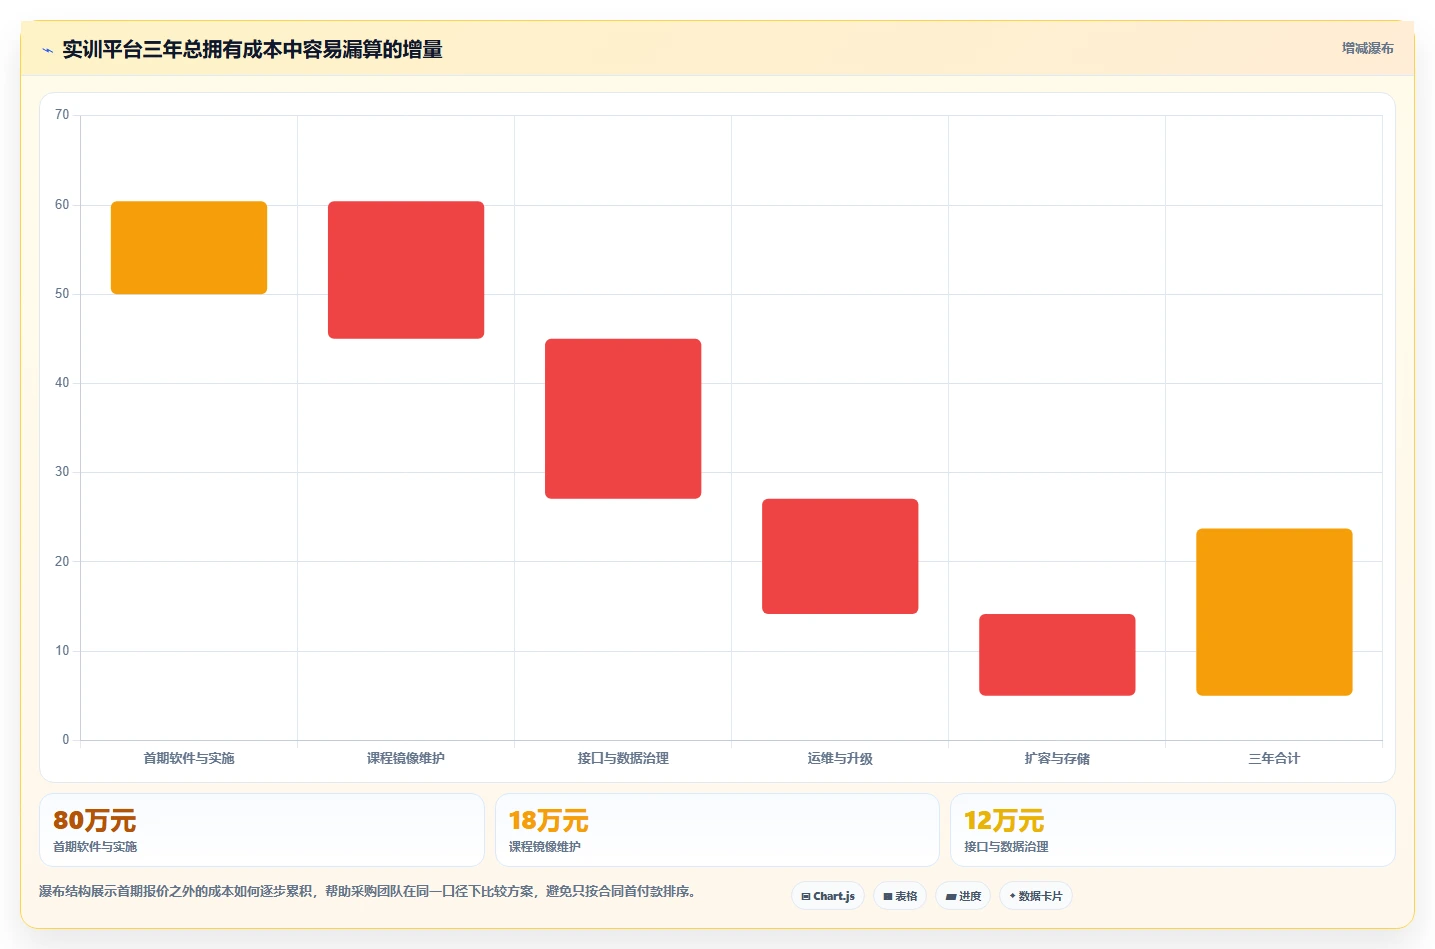Click the red 接口与数据治理 bar
The height and width of the screenshot is (949, 1435).
click(623, 419)
